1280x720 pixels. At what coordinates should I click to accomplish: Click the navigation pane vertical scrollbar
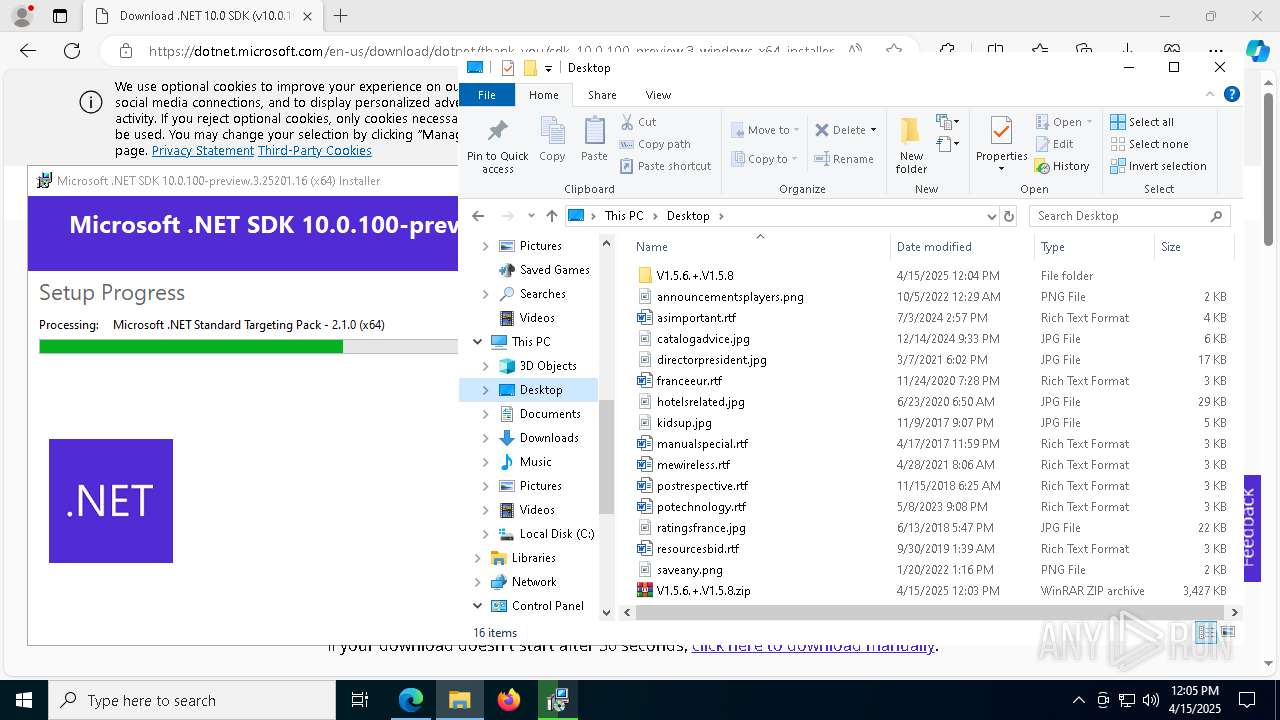tap(606, 456)
